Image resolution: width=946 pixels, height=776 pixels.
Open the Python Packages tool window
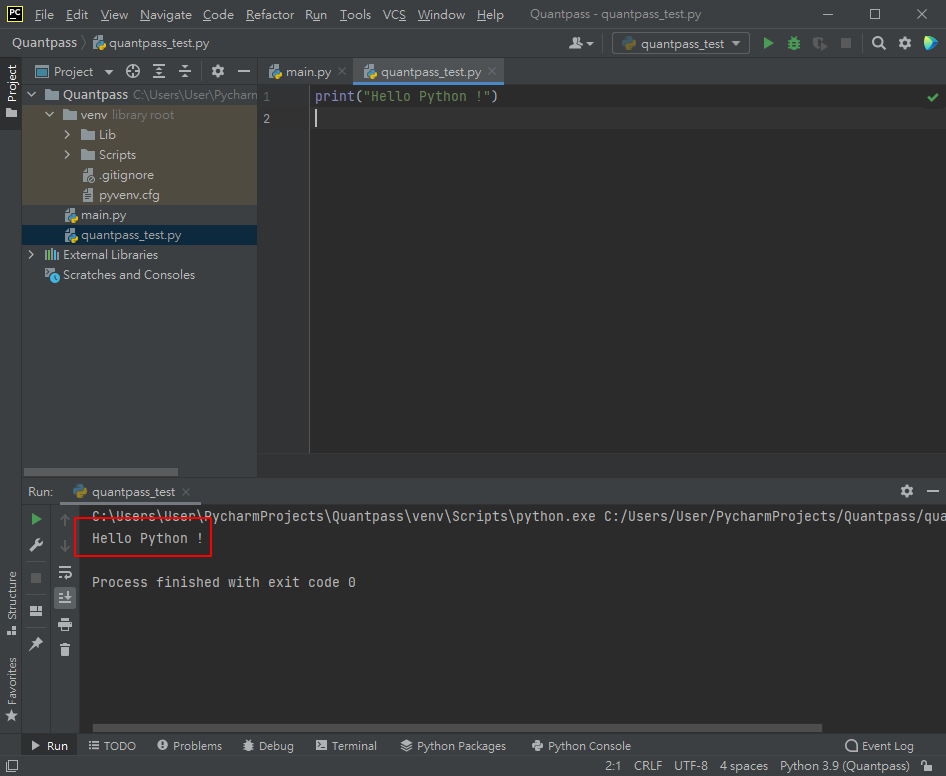pyautogui.click(x=453, y=746)
